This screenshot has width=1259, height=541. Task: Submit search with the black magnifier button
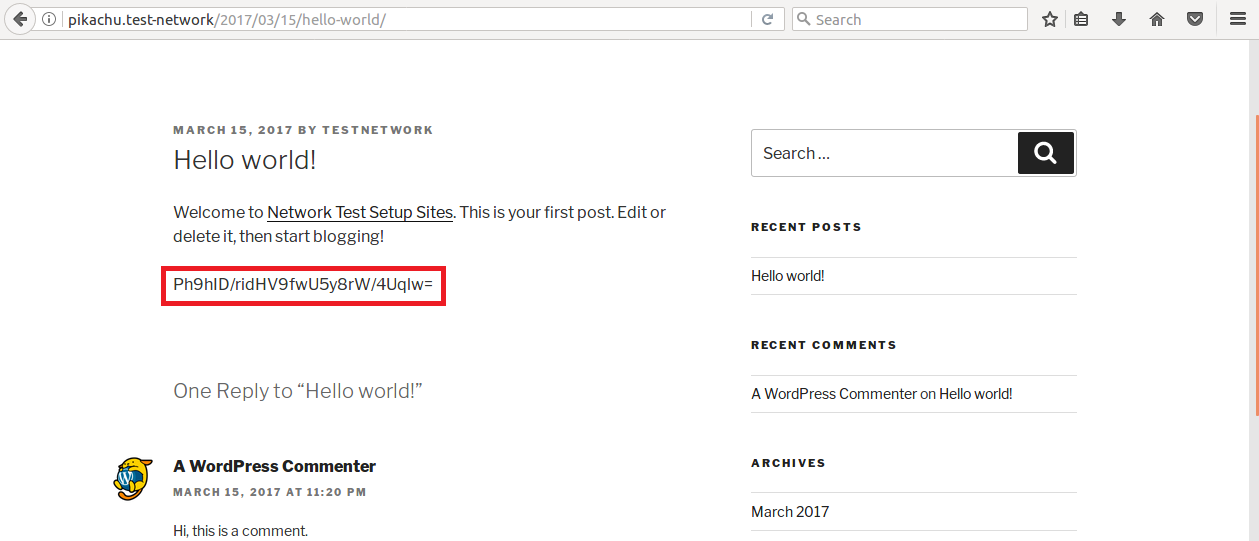click(x=1046, y=153)
